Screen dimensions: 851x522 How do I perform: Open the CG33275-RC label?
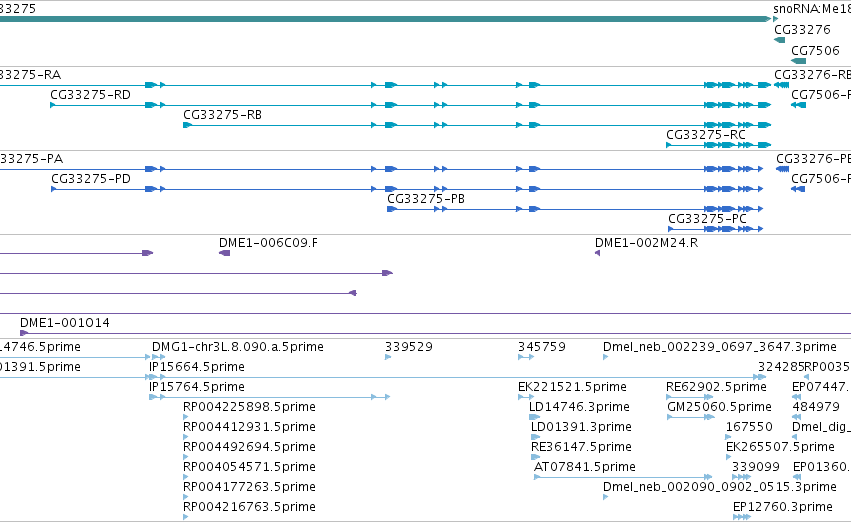coord(706,135)
